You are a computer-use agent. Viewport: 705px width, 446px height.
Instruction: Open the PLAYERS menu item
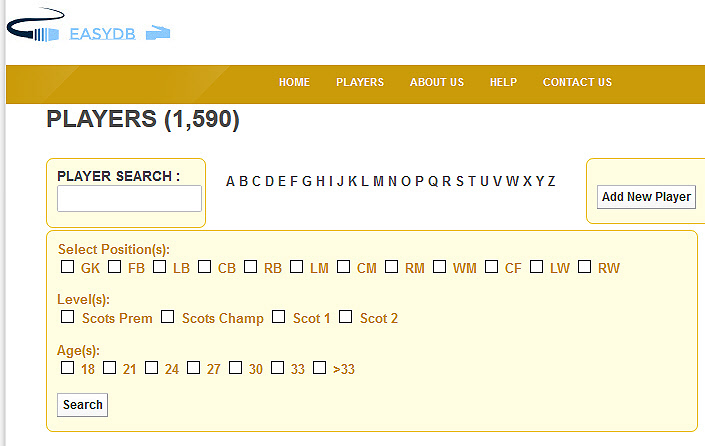click(360, 82)
